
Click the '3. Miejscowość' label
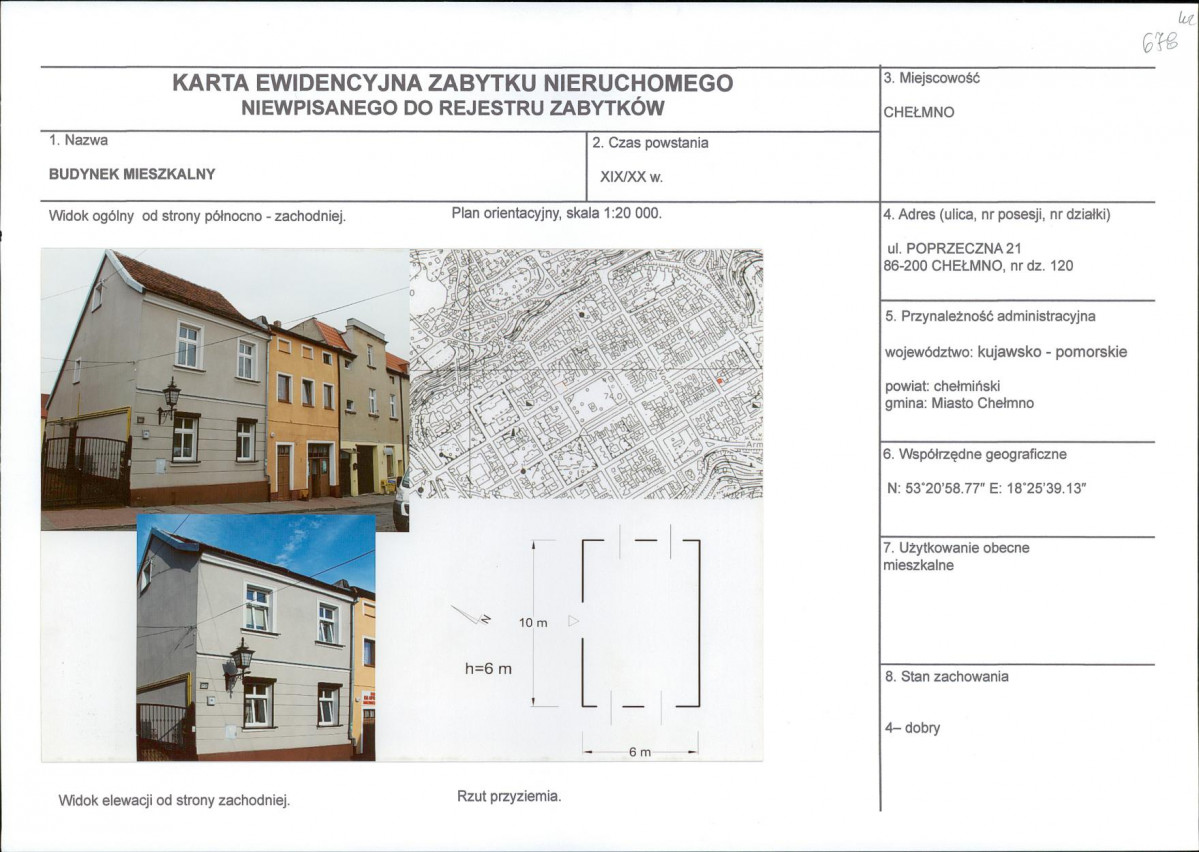point(931,78)
